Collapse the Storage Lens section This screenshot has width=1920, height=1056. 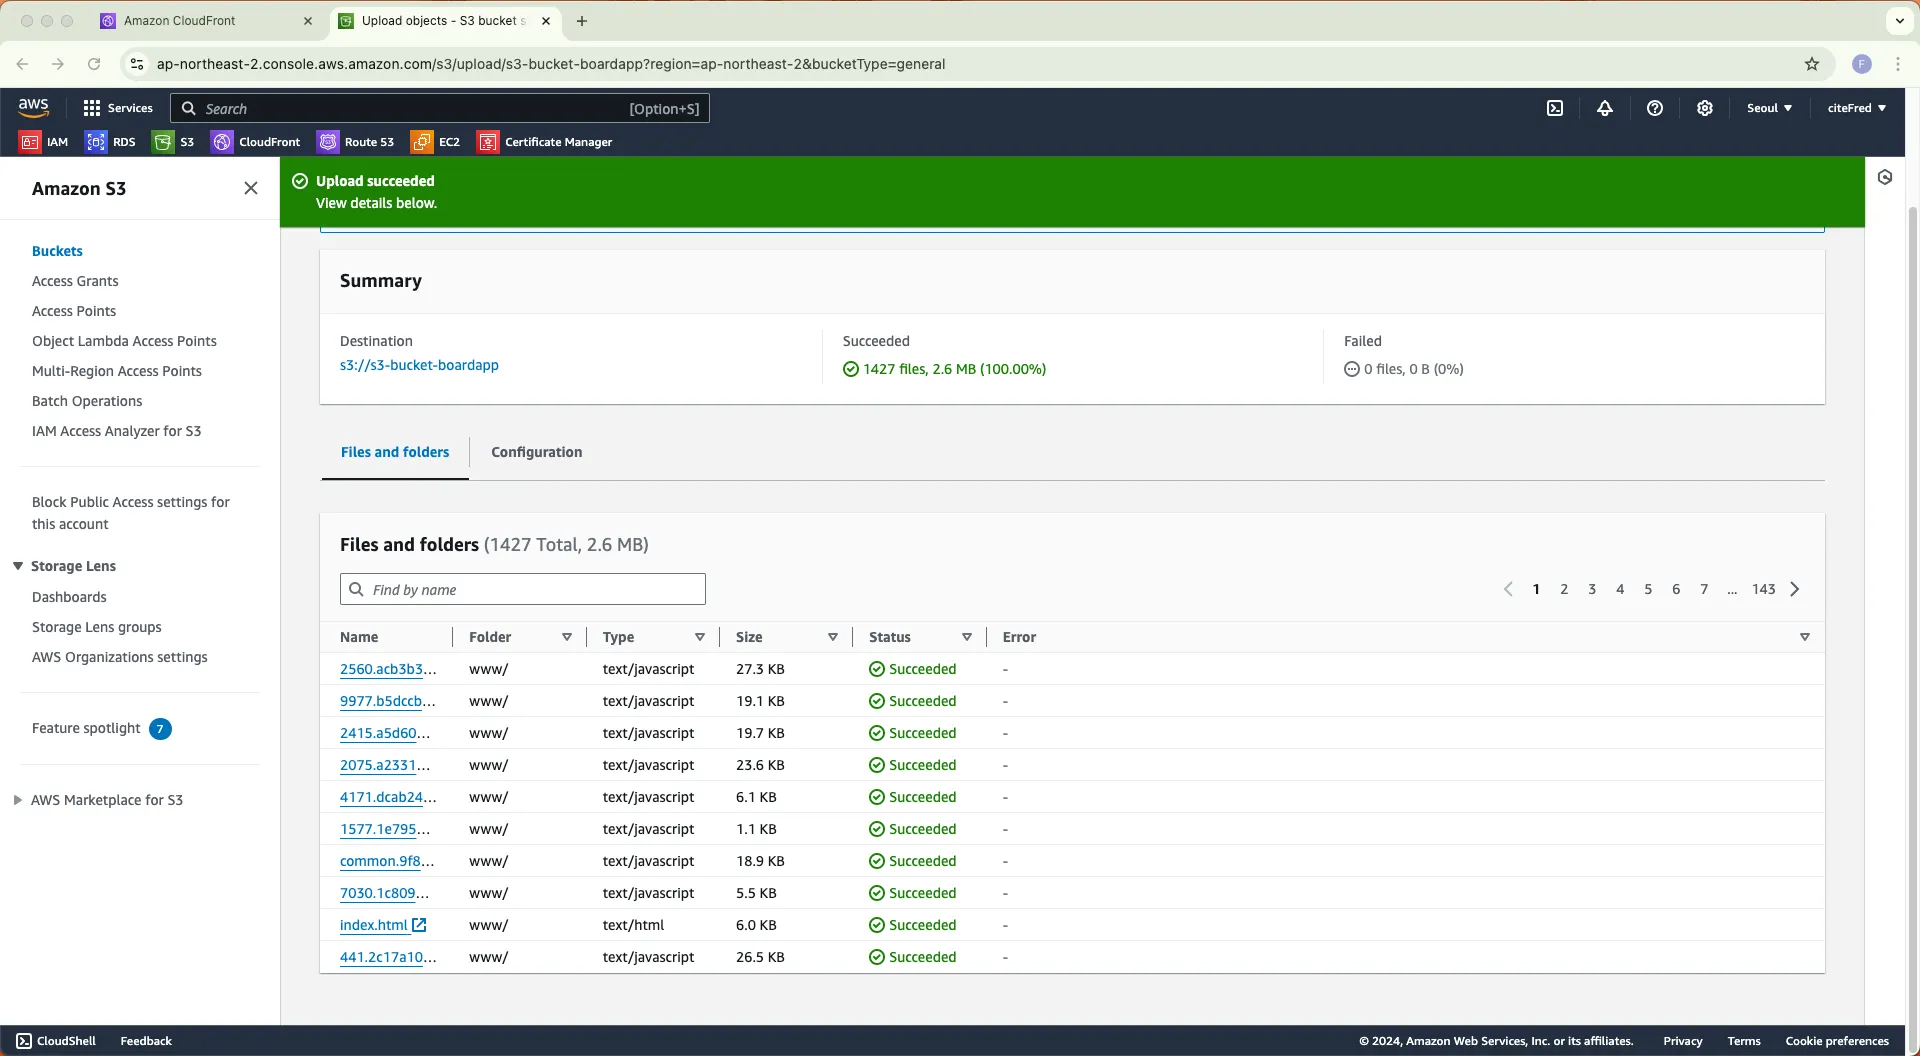click(x=18, y=566)
